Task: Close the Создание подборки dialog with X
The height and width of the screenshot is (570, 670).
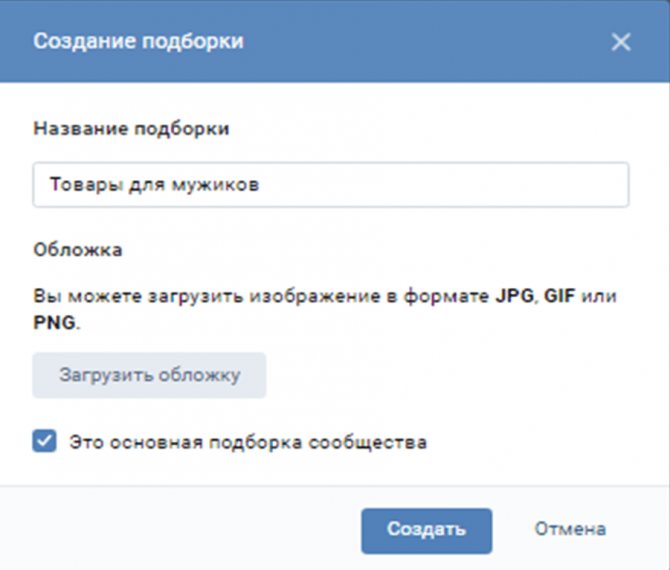Action: point(620,42)
